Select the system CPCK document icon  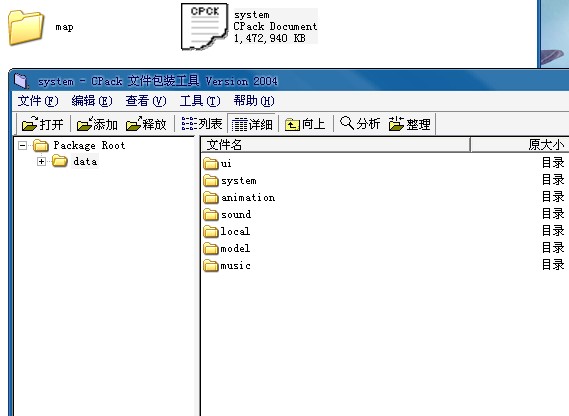tap(205, 26)
